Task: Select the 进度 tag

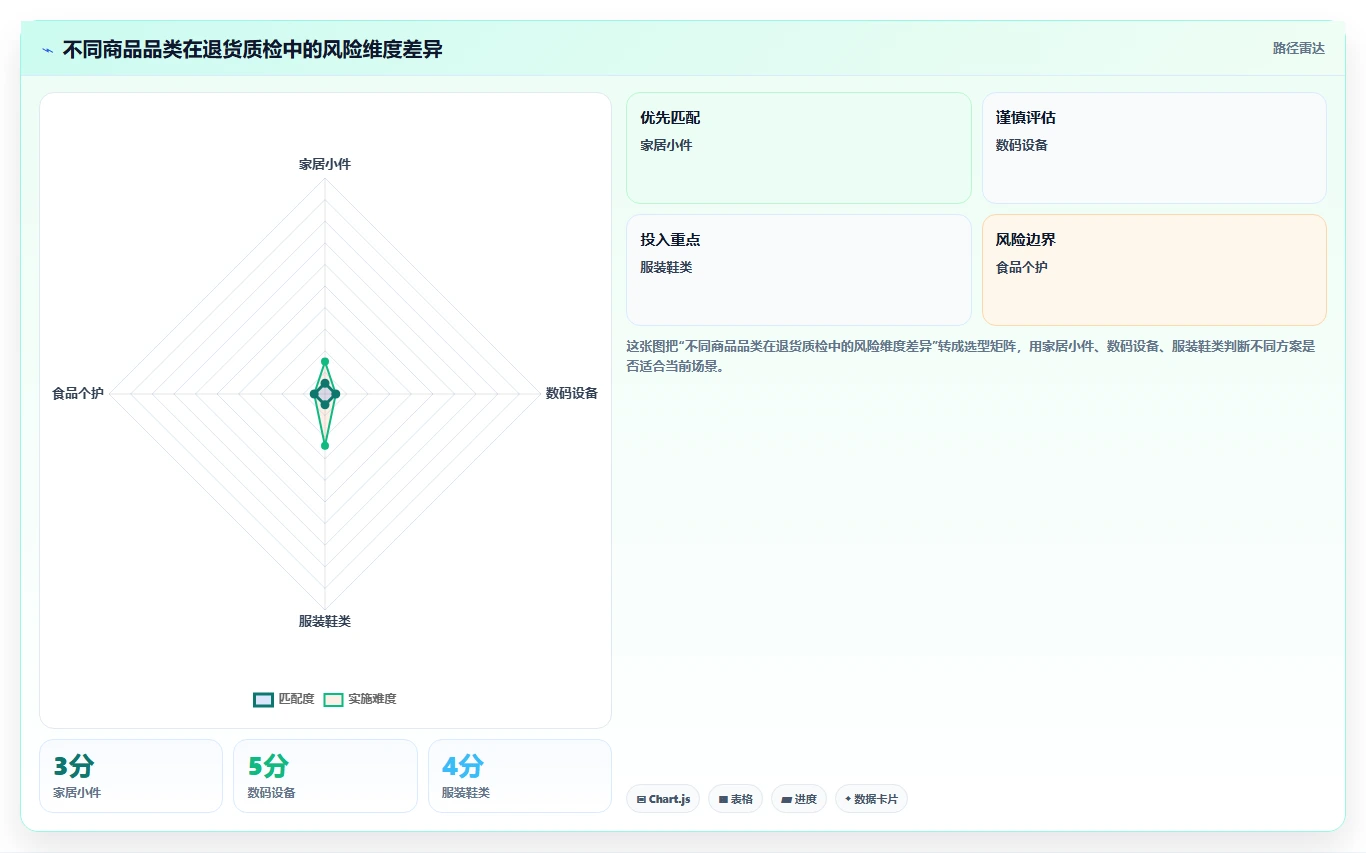Action: coord(799,799)
